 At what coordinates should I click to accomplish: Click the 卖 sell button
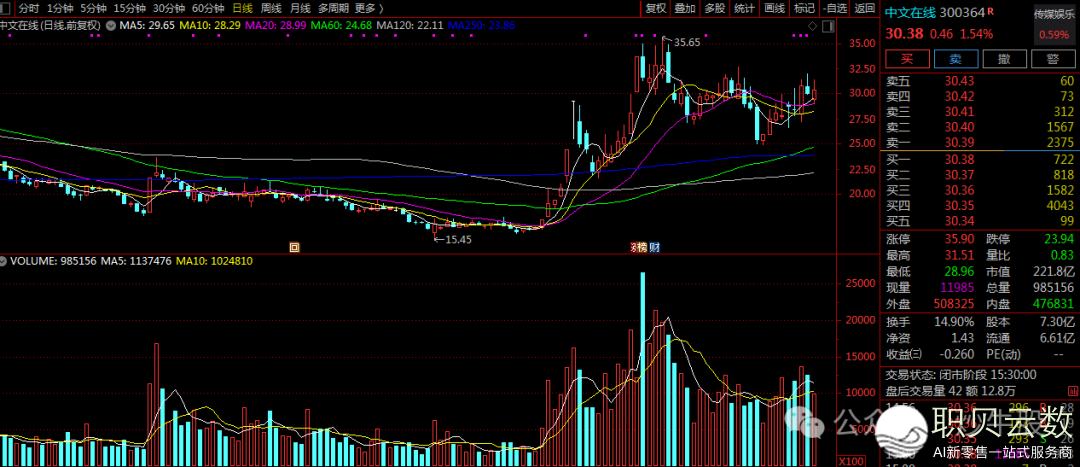tap(955, 59)
